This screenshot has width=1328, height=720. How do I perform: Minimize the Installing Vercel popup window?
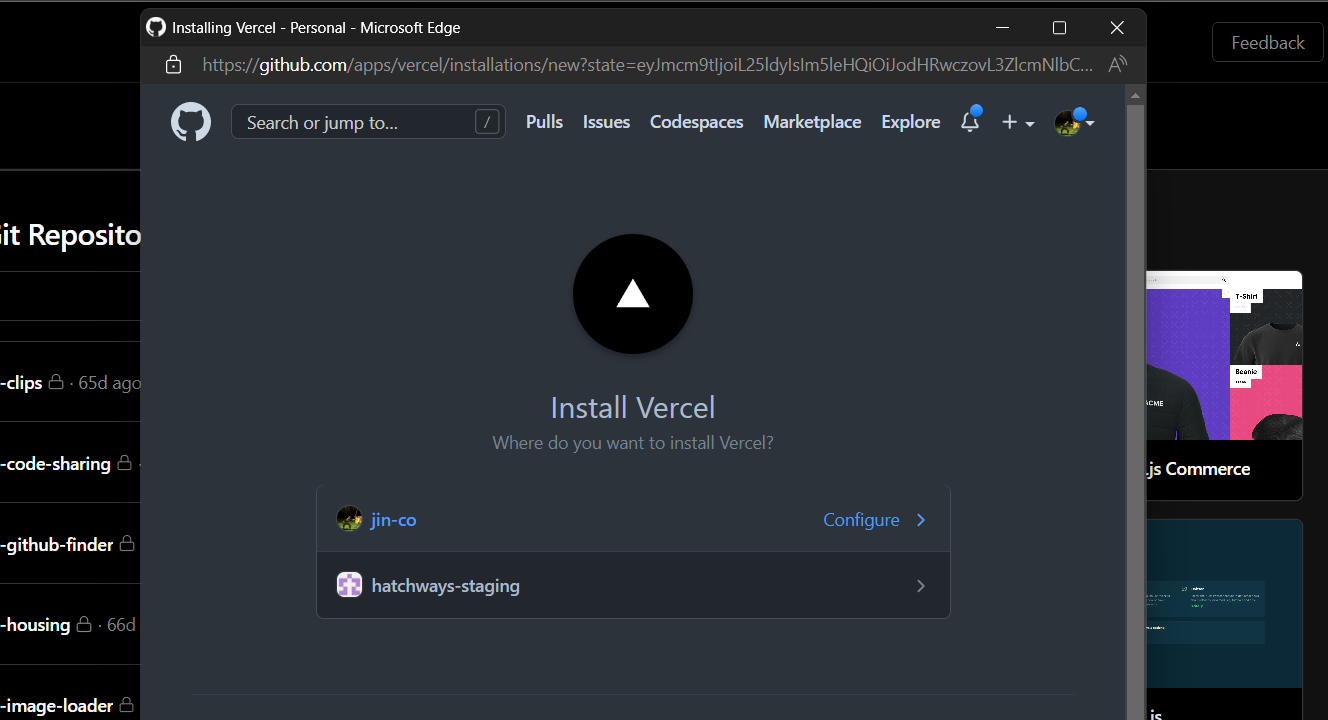(x=1003, y=28)
